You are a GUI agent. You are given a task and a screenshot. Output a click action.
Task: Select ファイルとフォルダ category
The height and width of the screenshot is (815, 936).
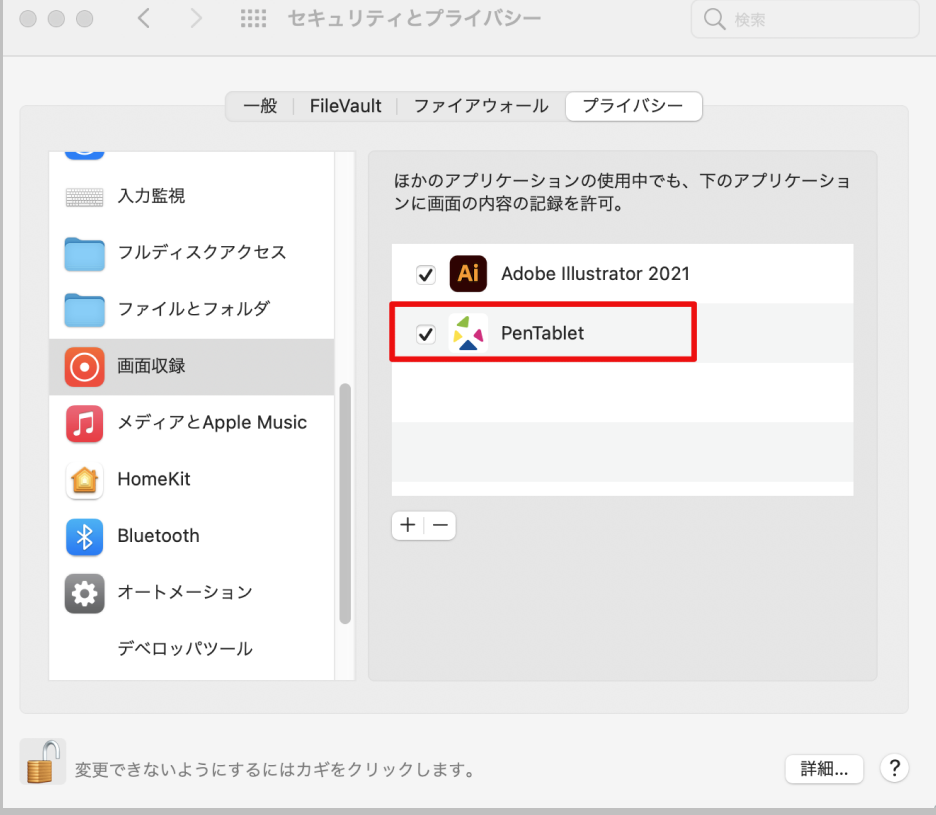193,309
